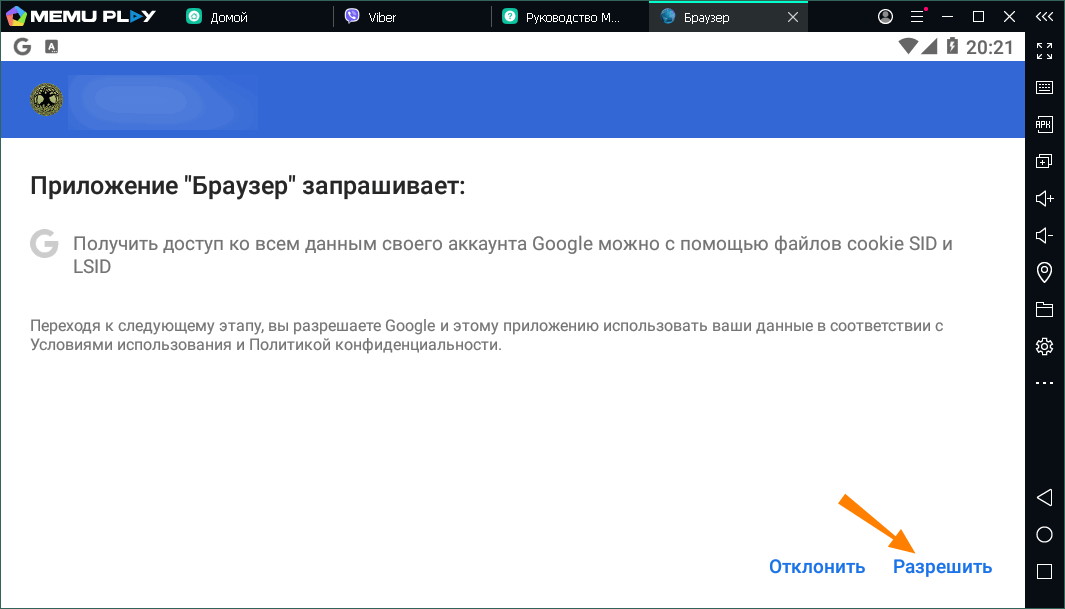Viewport: 1065px width, 609px height.
Task: Open the MEmu hamburger menu
Action: 918,16
